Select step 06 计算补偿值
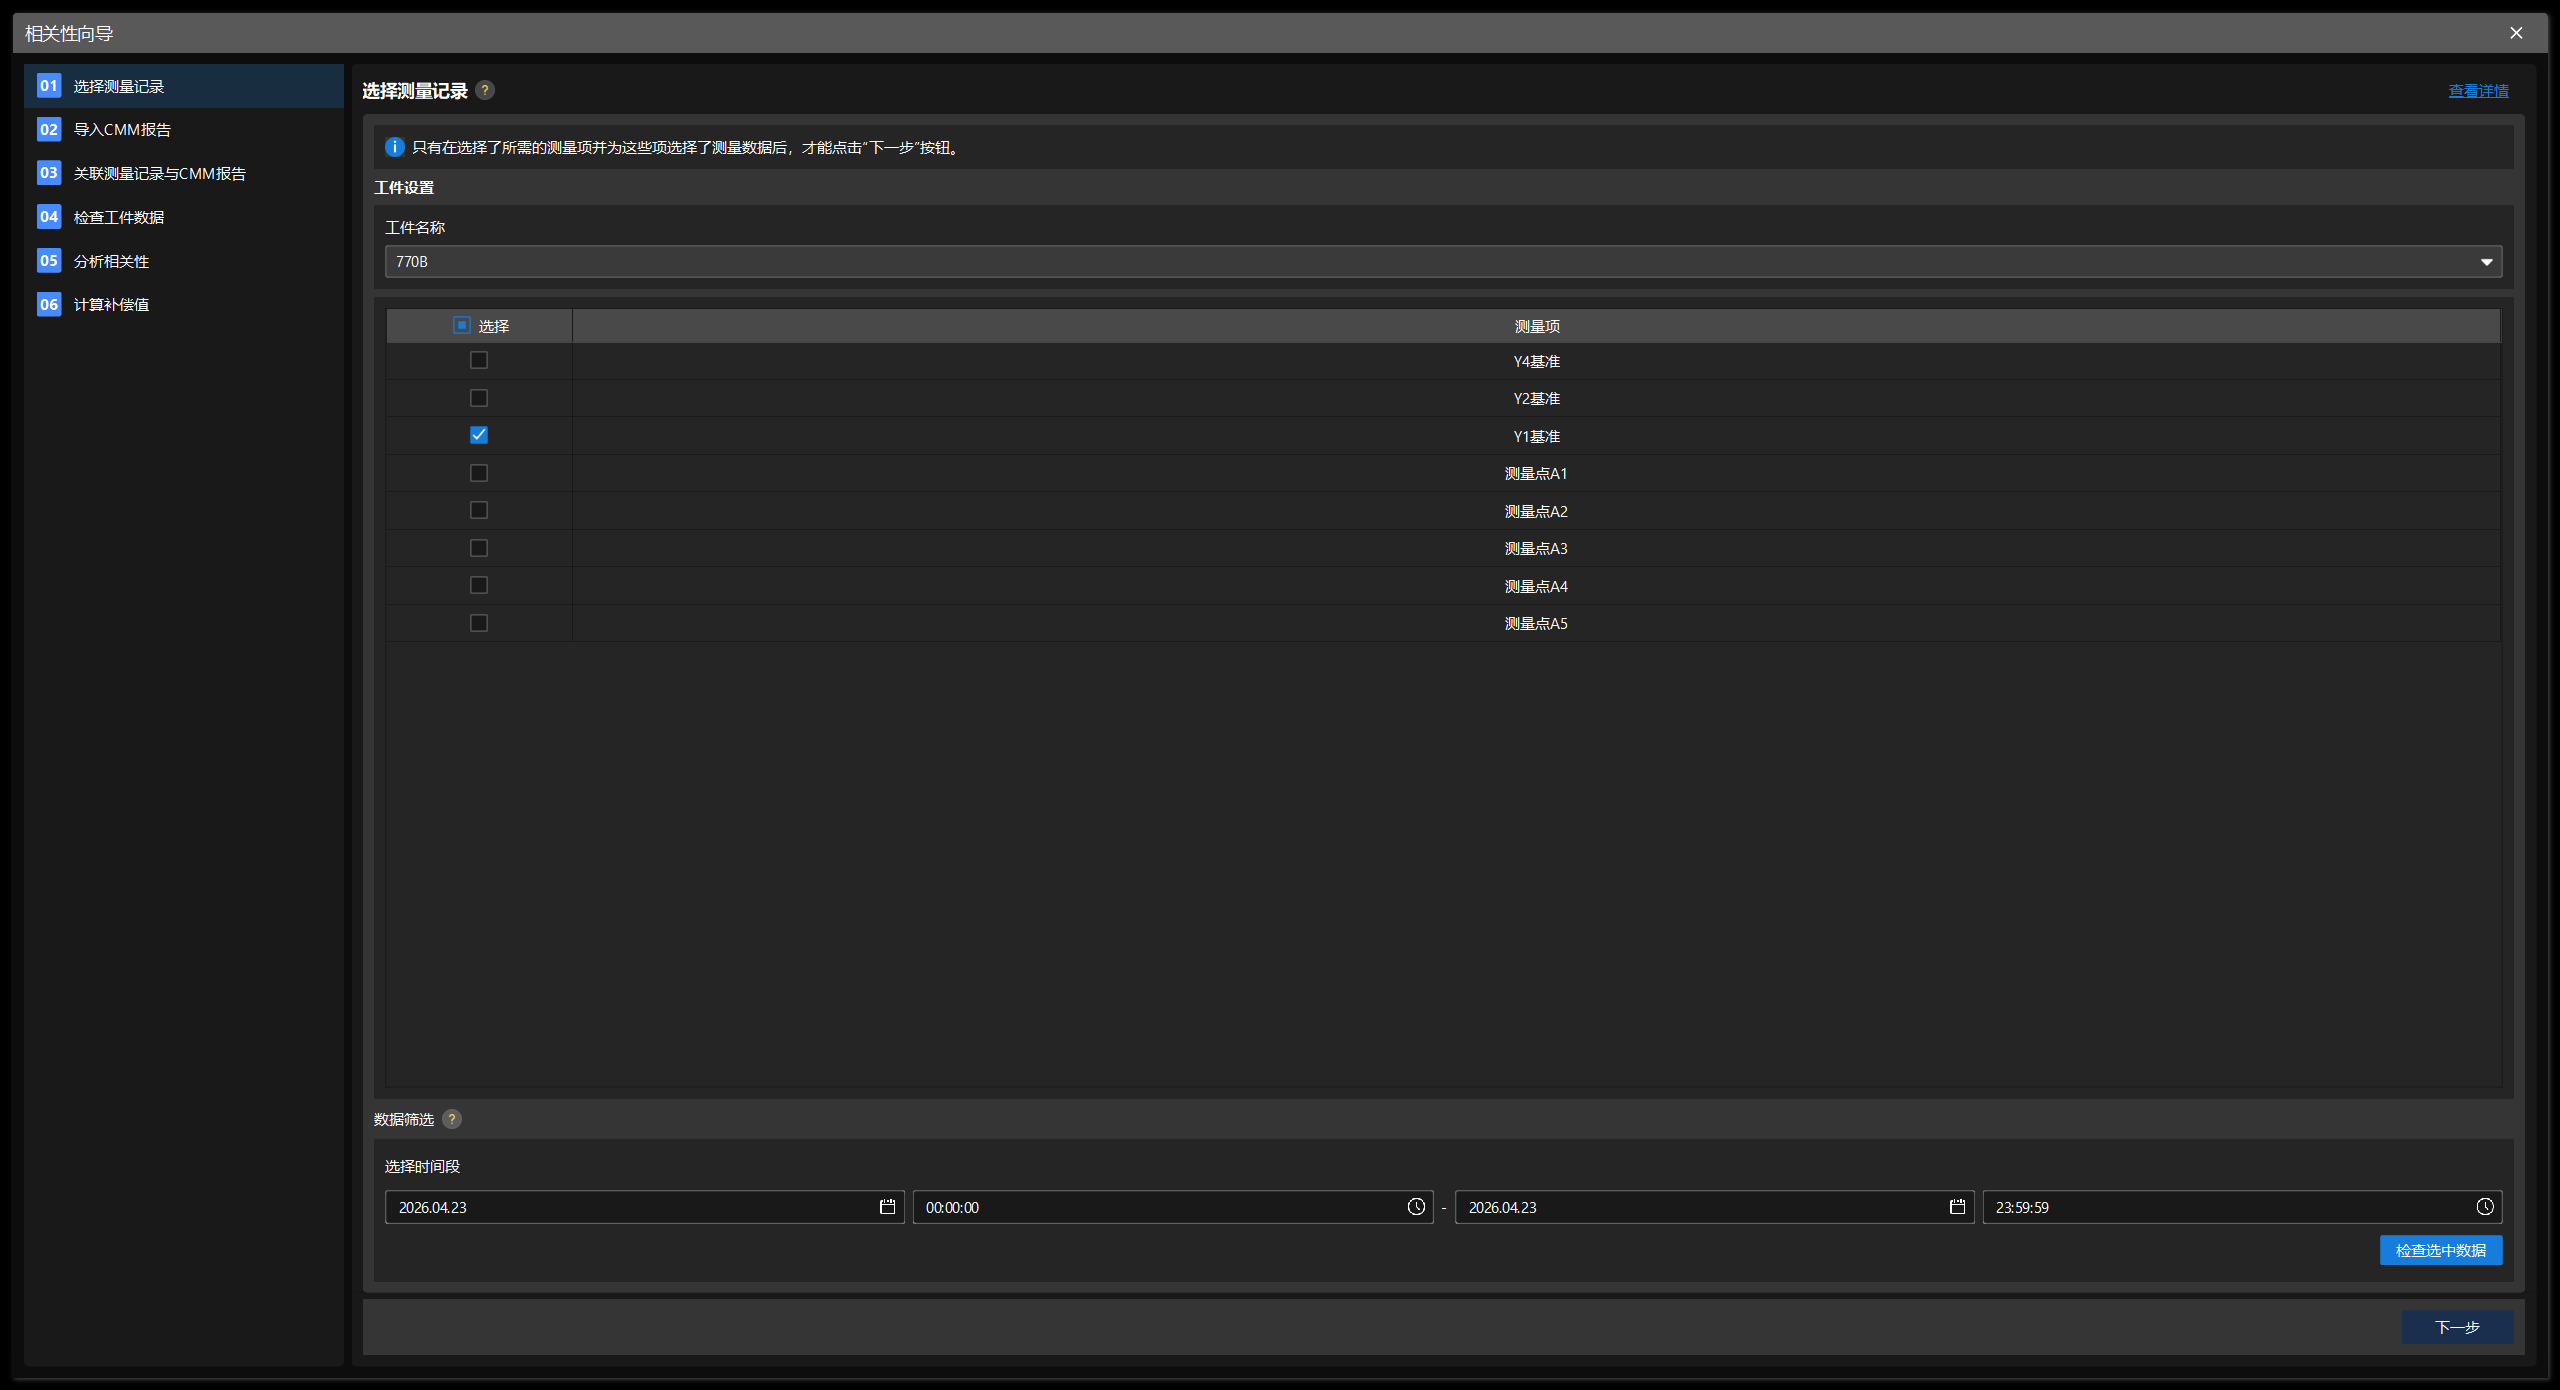The width and height of the screenshot is (2560, 1390). [x=111, y=305]
